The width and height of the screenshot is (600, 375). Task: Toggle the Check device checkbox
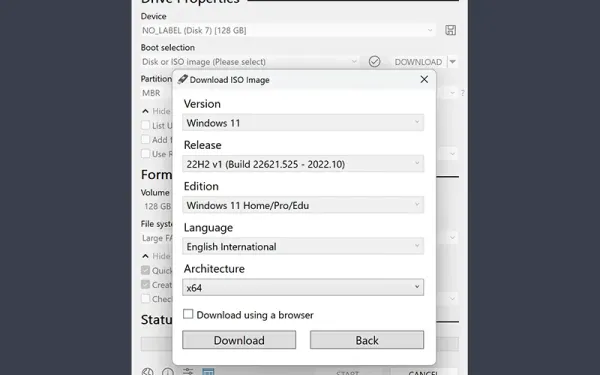pyautogui.click(x=145, y=298)
